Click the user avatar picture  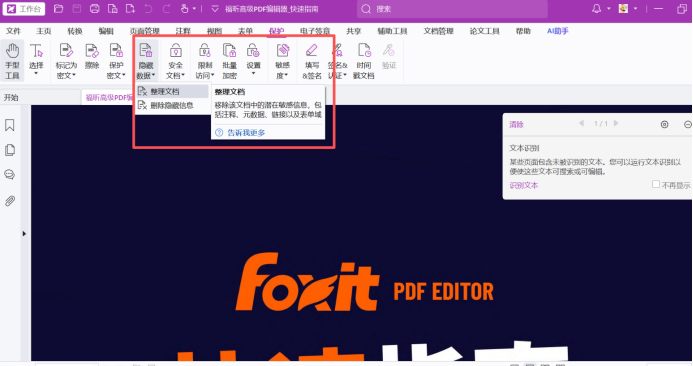pos(623,8)
